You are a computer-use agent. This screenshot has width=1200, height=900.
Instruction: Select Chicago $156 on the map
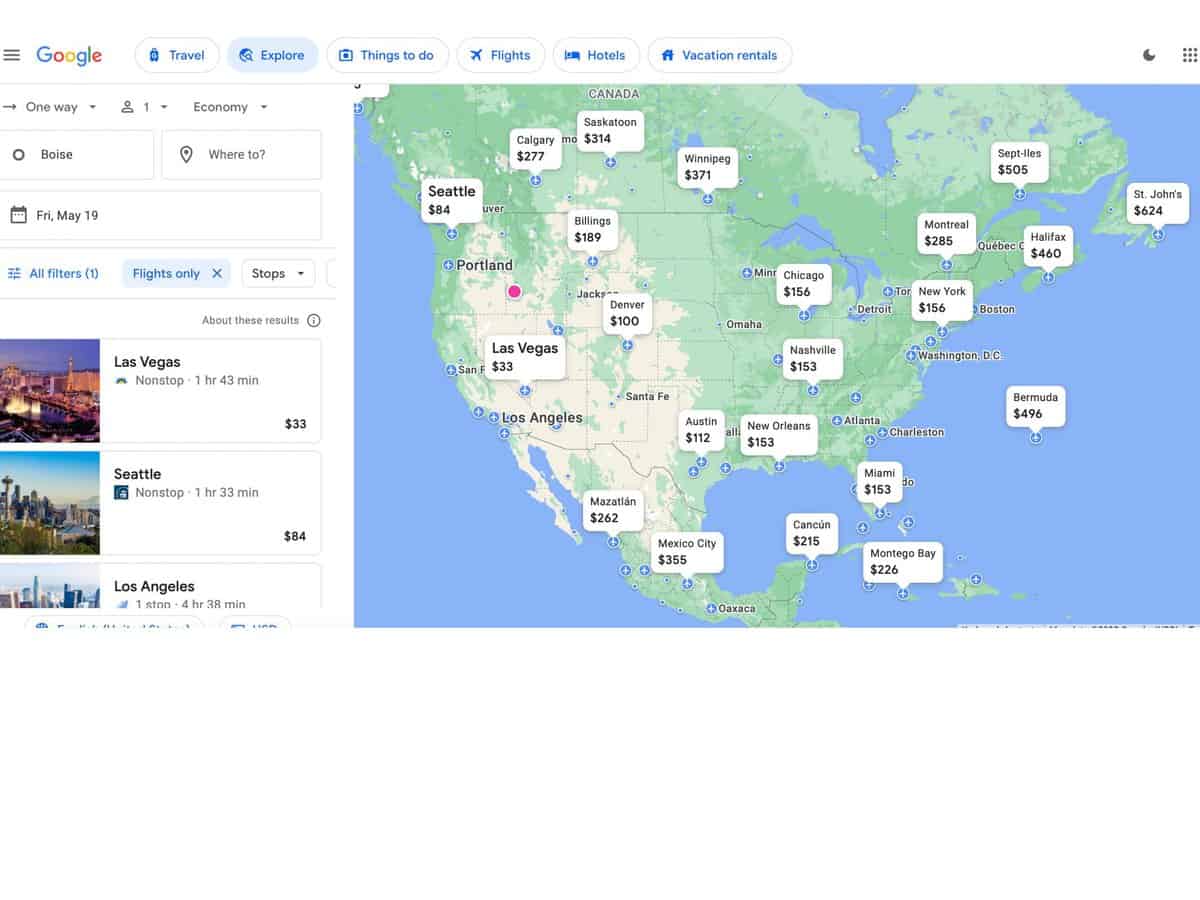[804, 283]
